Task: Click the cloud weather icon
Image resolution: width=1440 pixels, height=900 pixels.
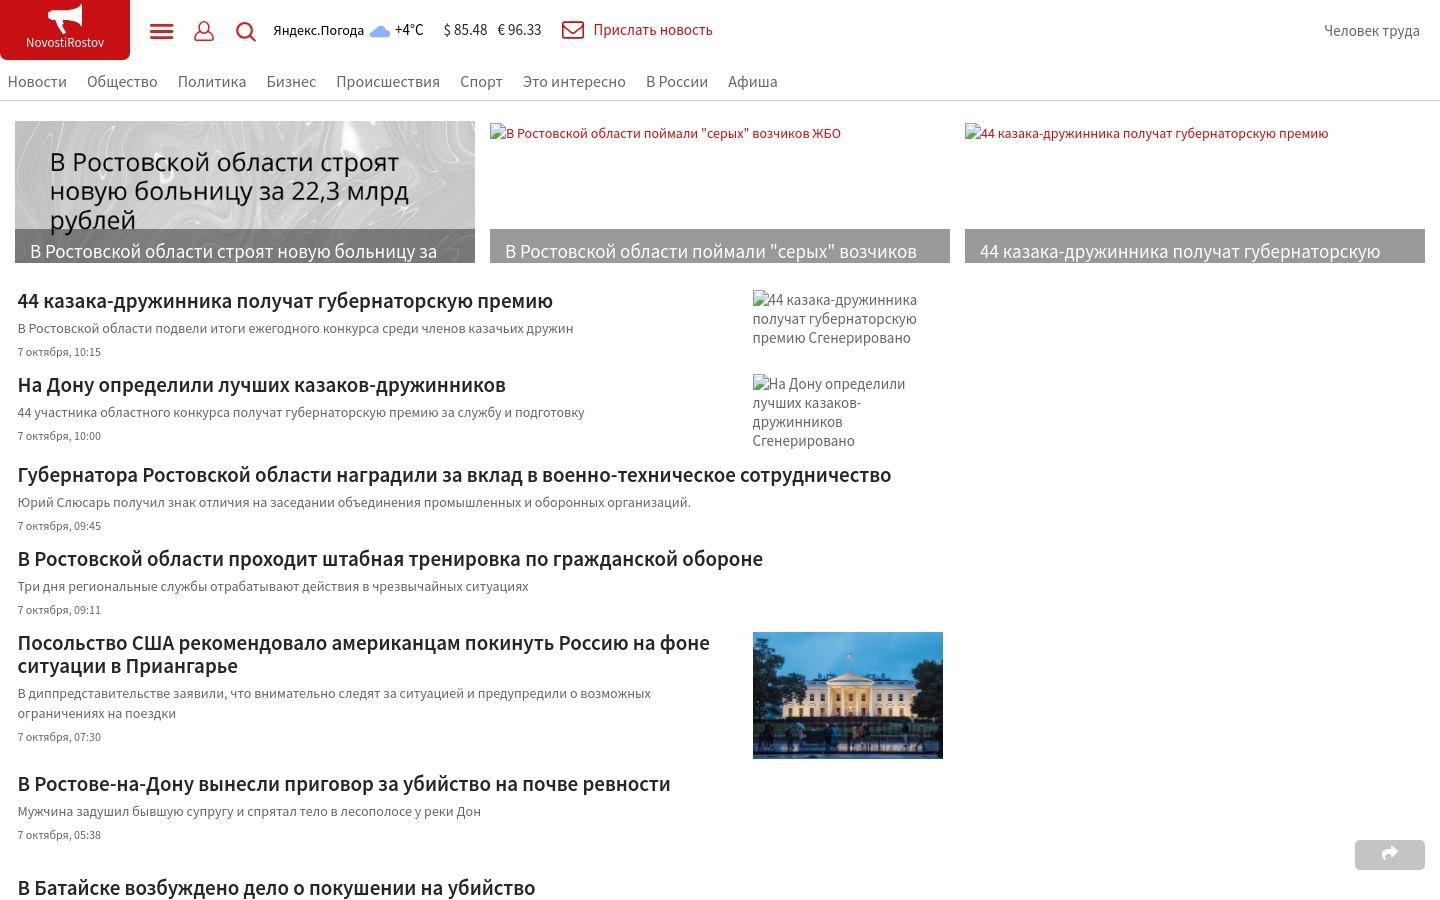Action: click(x=380, y=31)
